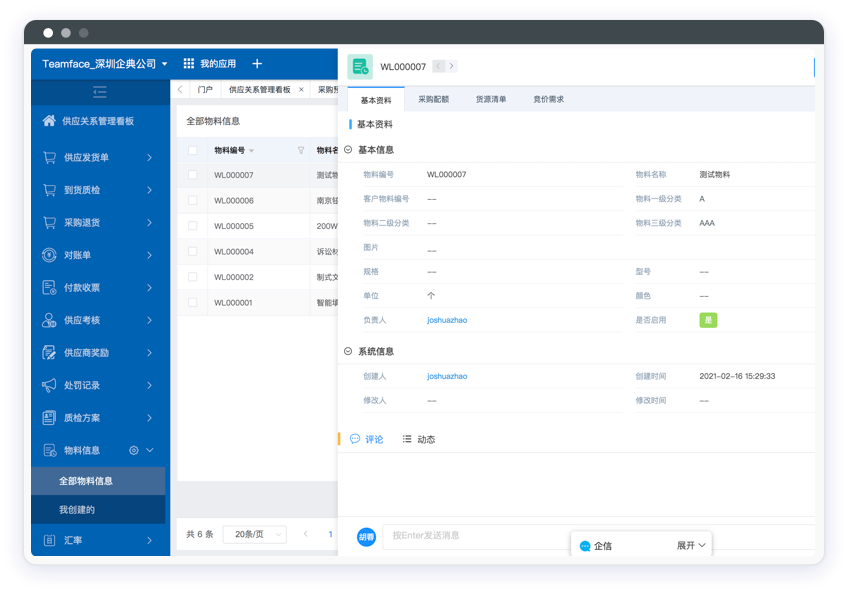
Task: Go to previous page arrow in pagination
Action: tap(306, 534)
